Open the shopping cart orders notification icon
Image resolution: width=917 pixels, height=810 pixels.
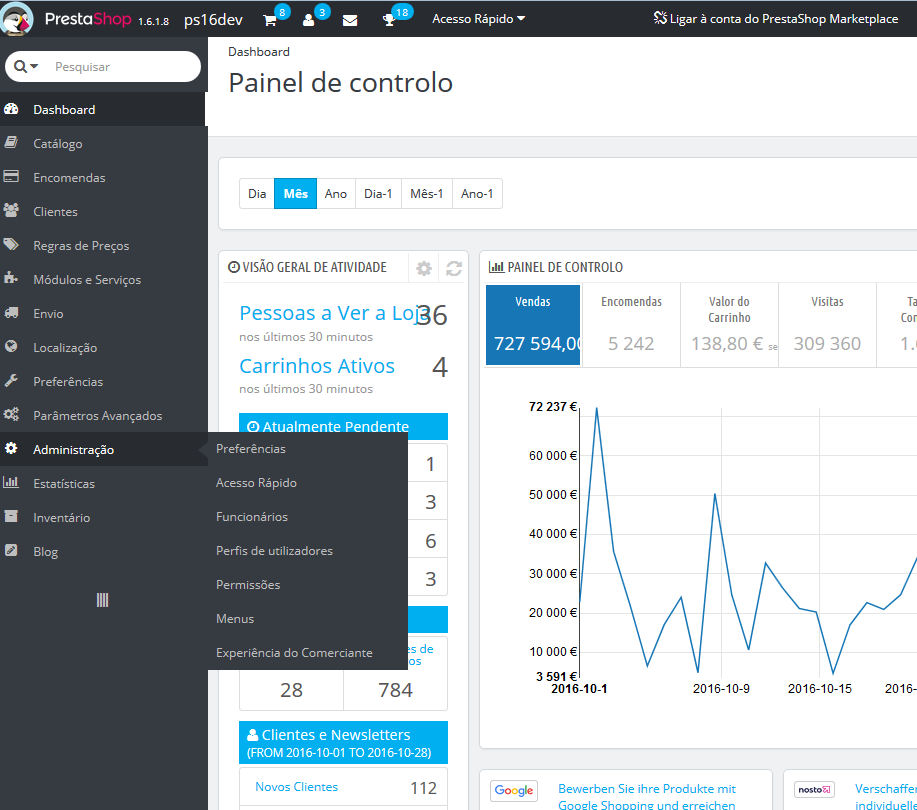[x=270, y=20]
